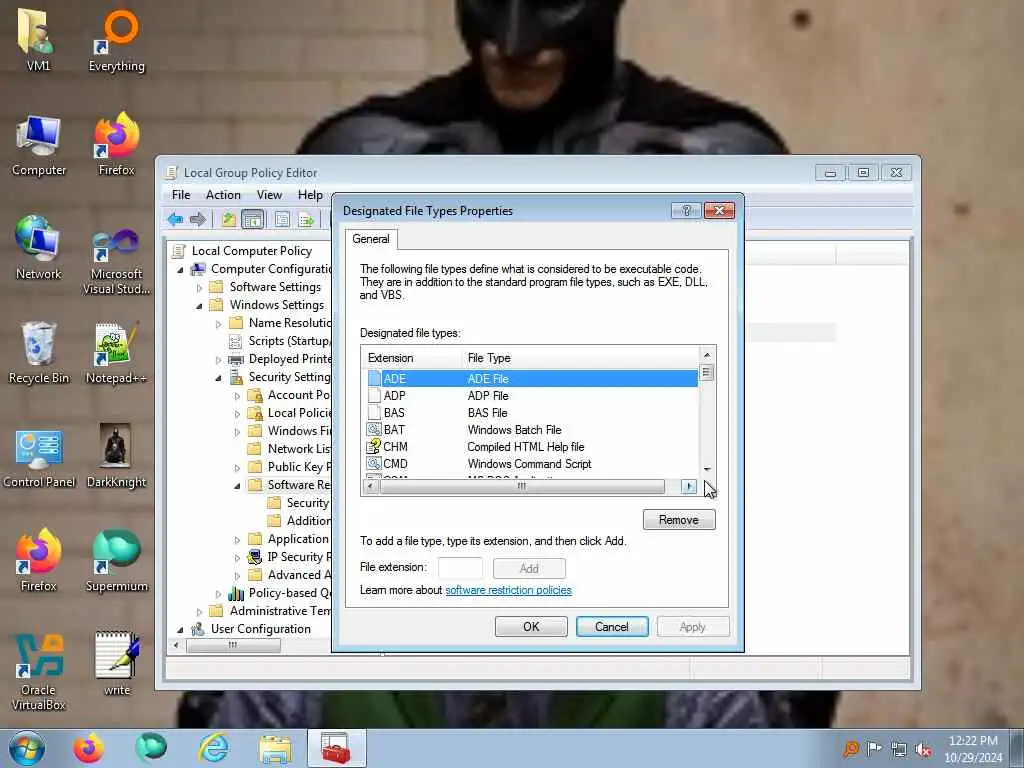Click the muted volume tray icon
Screen dimensions: 1024x768
pyautogui.click(x=923, y=749)
